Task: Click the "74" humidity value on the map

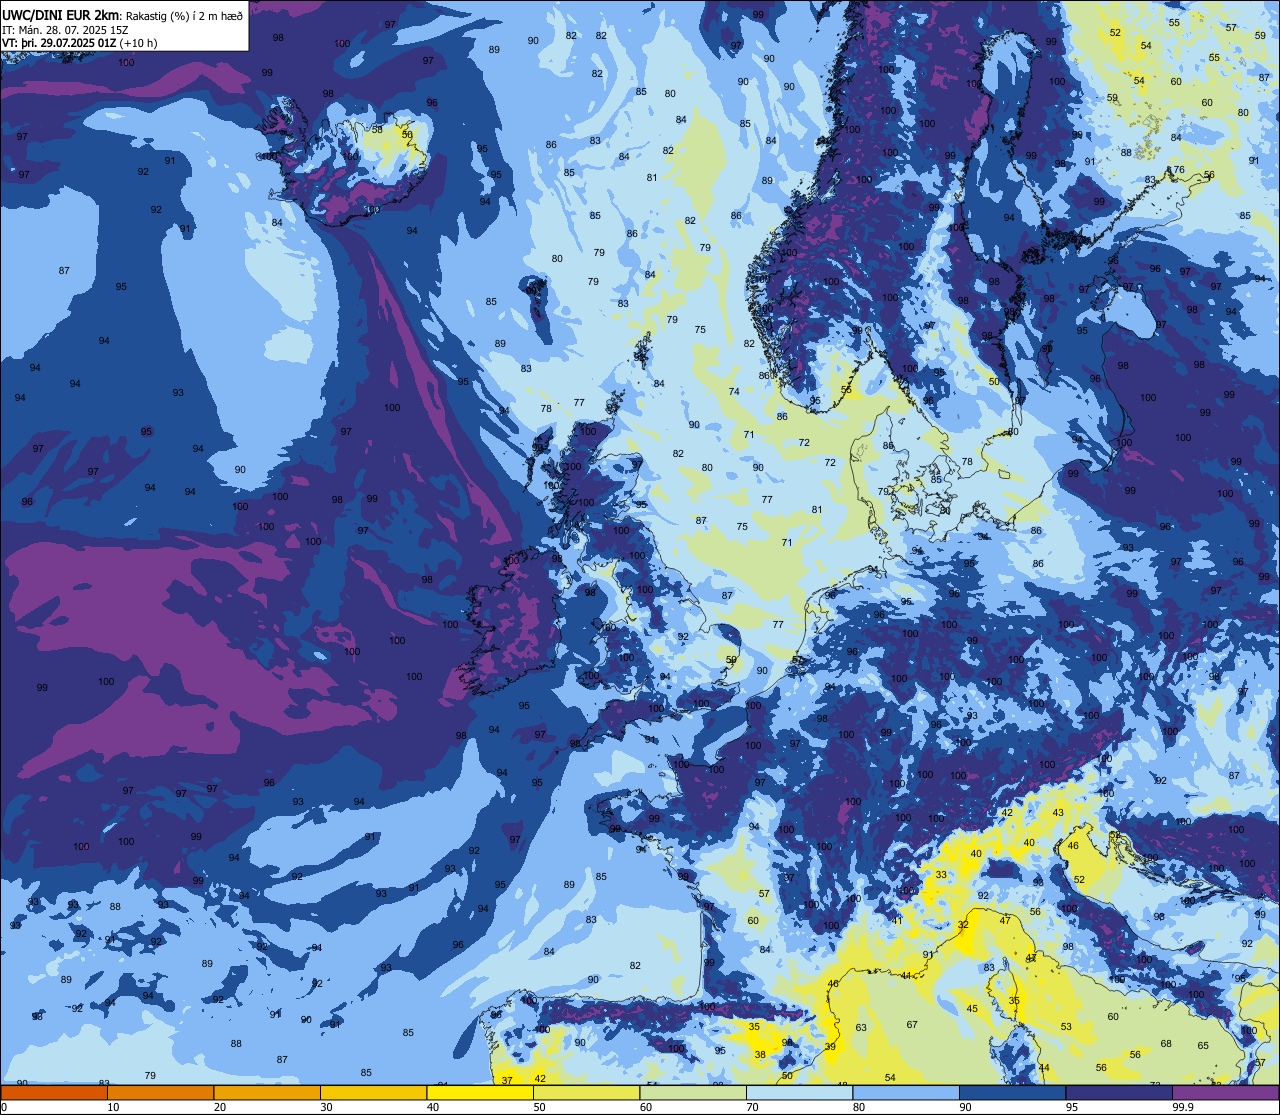Action: click(x=734, y=392)
